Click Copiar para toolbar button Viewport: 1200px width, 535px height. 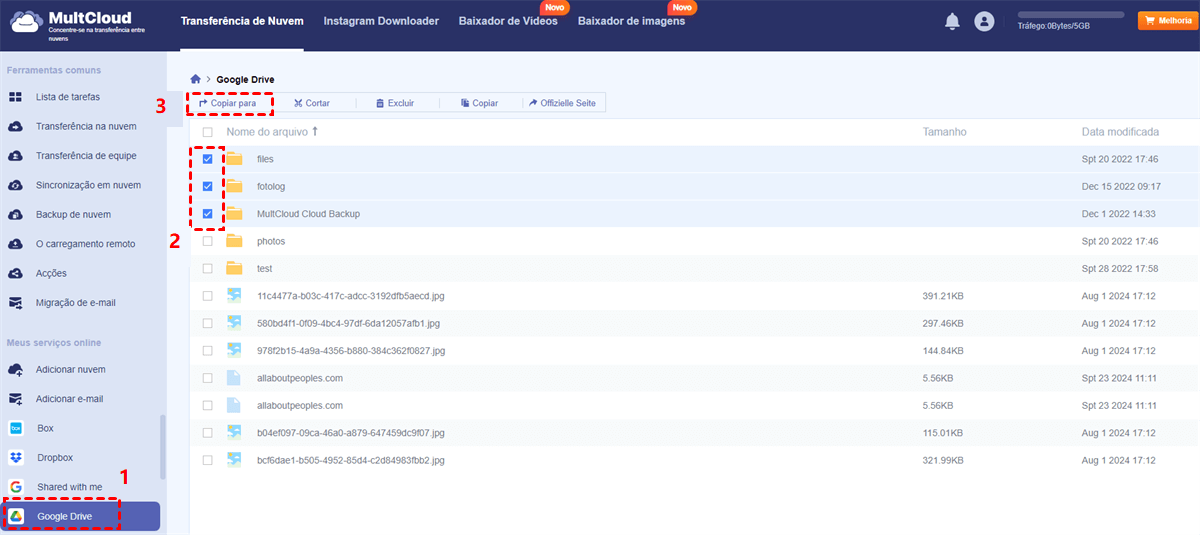(x=228, y=103)
